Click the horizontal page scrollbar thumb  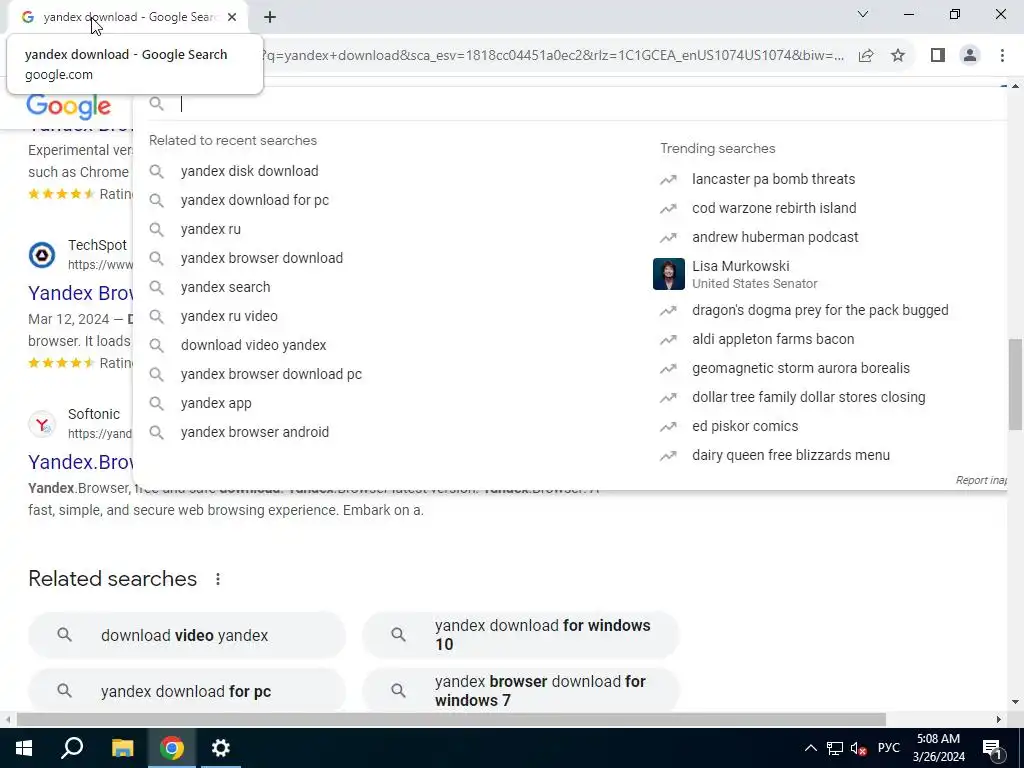451,720
